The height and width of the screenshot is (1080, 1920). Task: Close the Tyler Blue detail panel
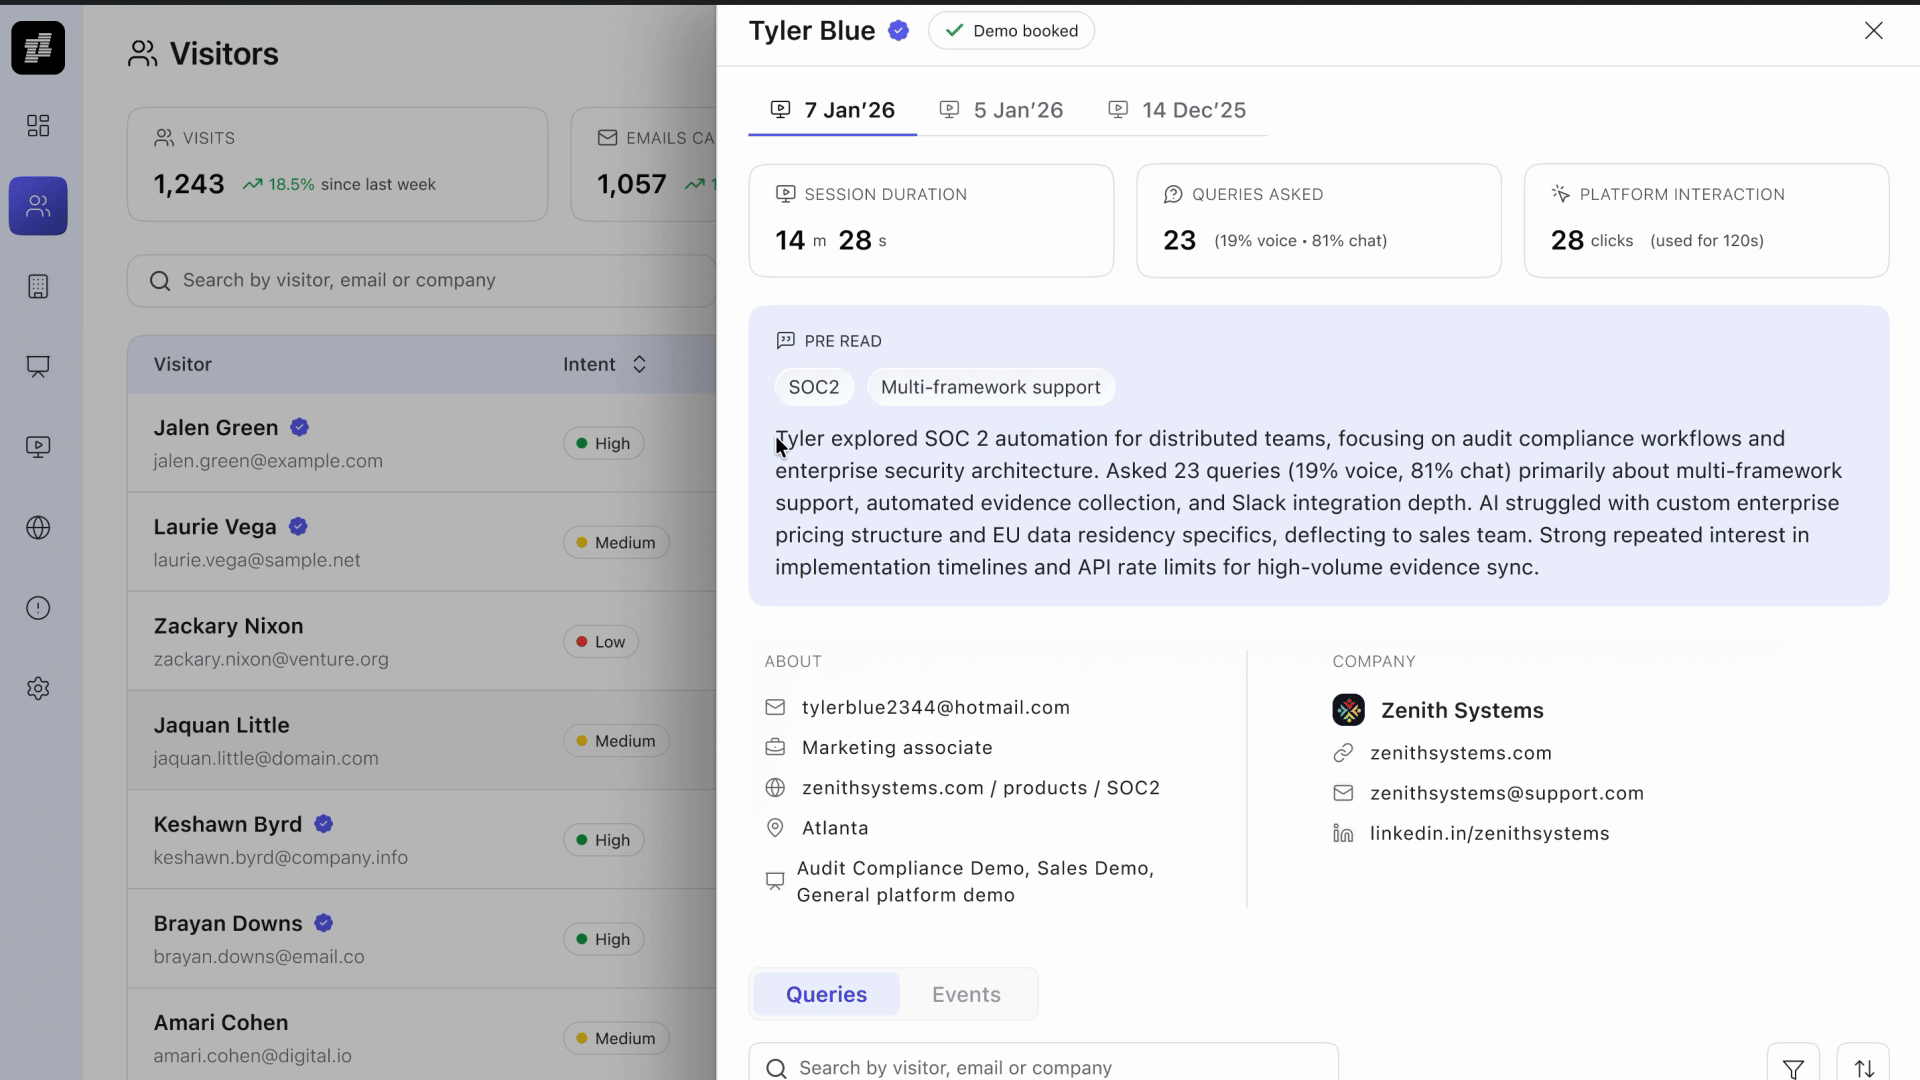[1873, 31]
